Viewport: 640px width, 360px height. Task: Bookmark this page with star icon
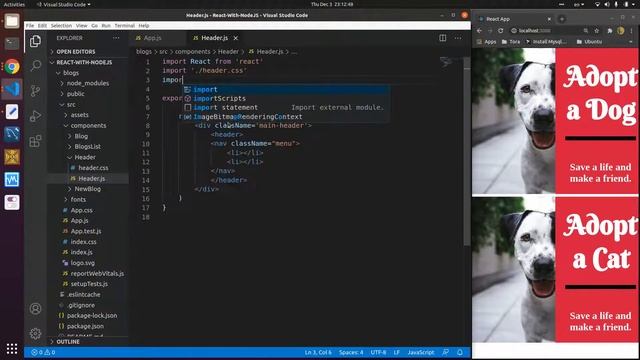pyautogui.click(x=597, y=31)
